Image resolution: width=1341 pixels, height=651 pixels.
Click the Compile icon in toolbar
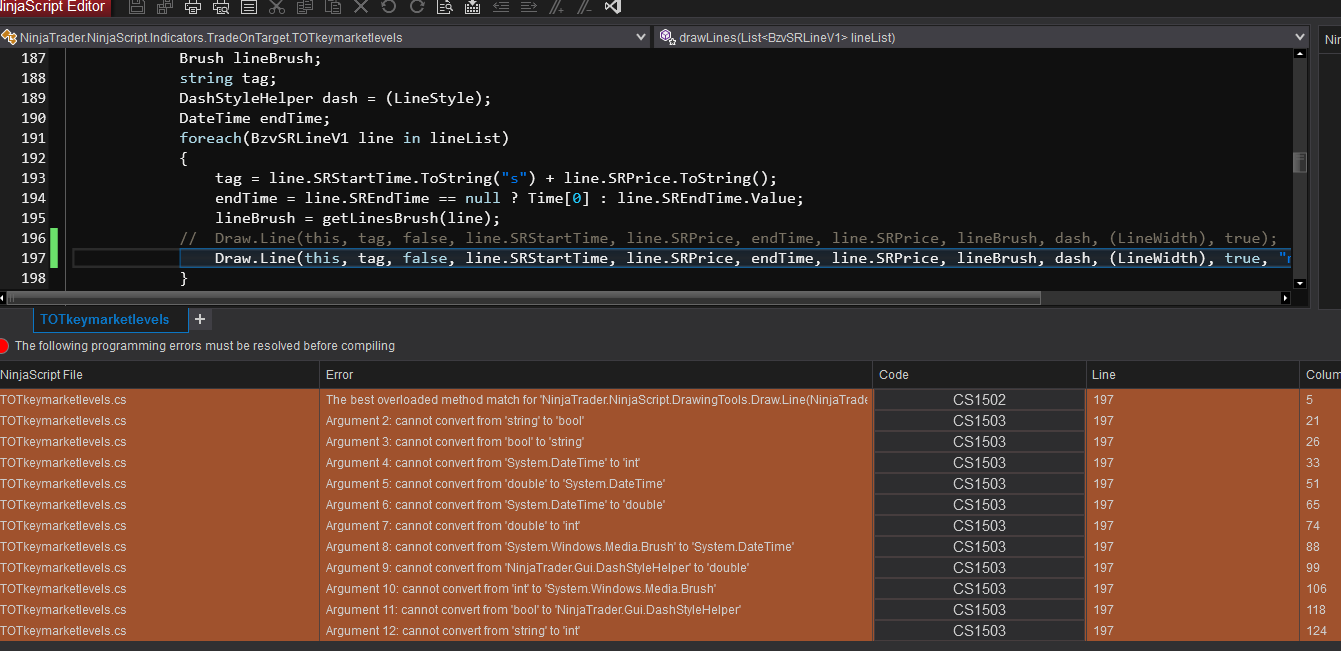[x=473, y=7]
